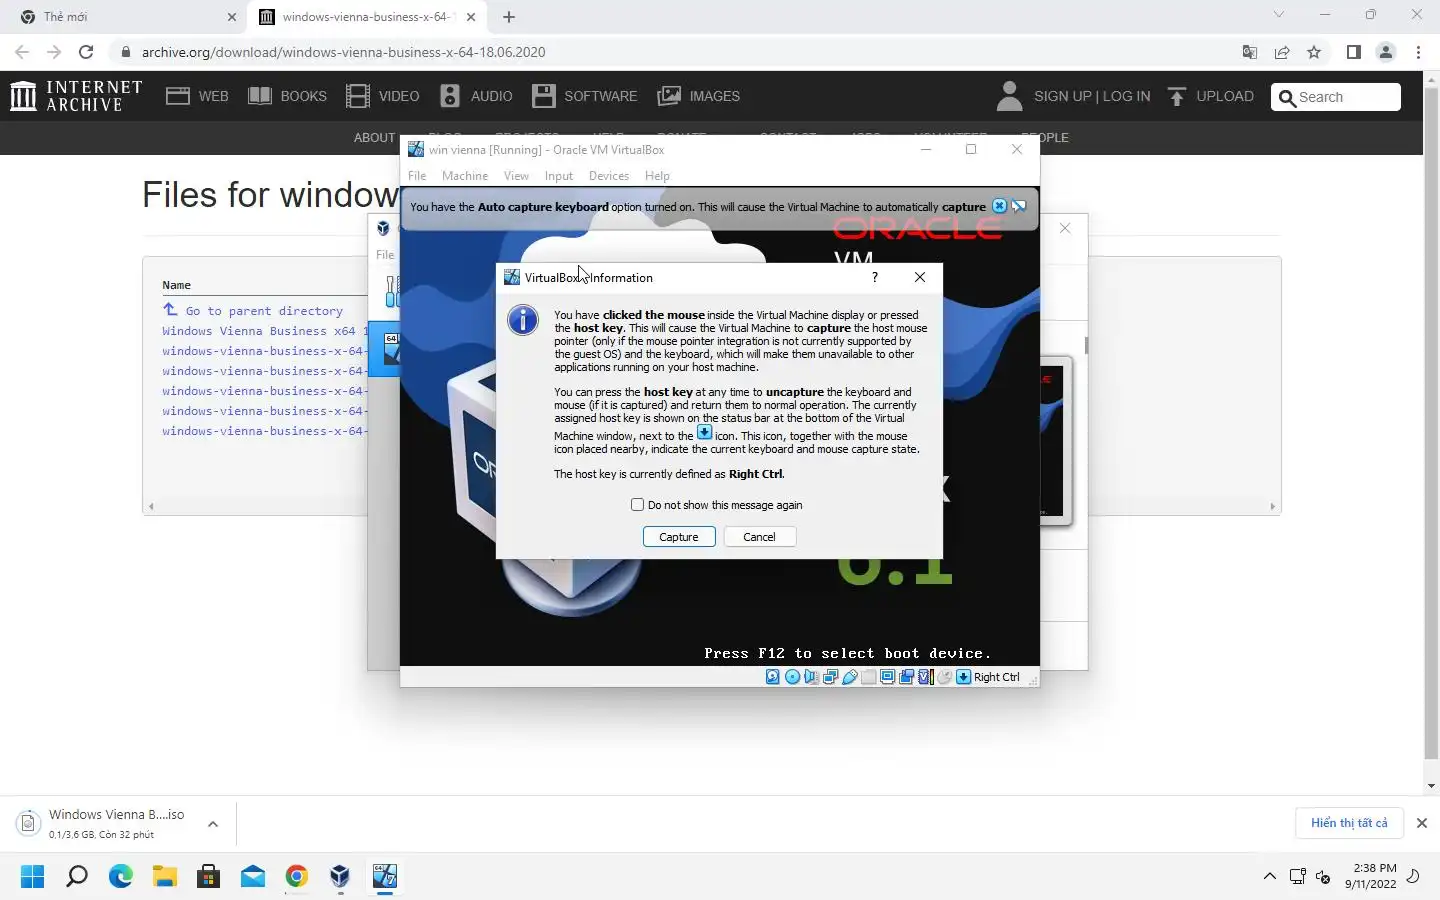Click the page vertical scrollbar down arrow
The width and height of the screenshot is (1440, 900).
(1431, 787)
